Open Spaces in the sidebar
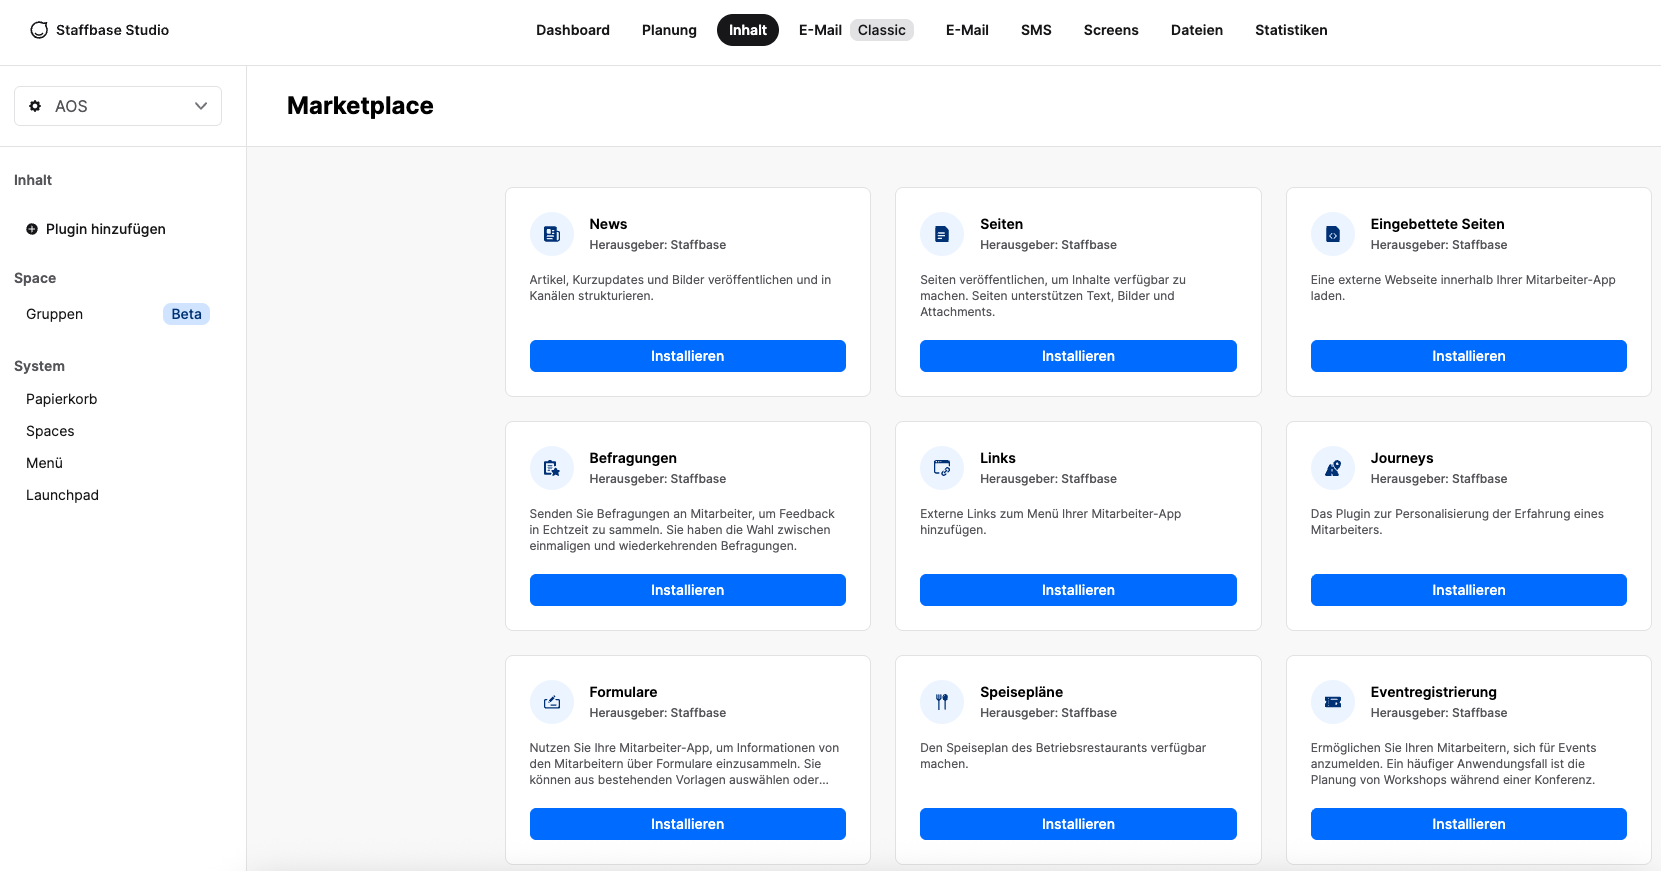 click(50, 431)
